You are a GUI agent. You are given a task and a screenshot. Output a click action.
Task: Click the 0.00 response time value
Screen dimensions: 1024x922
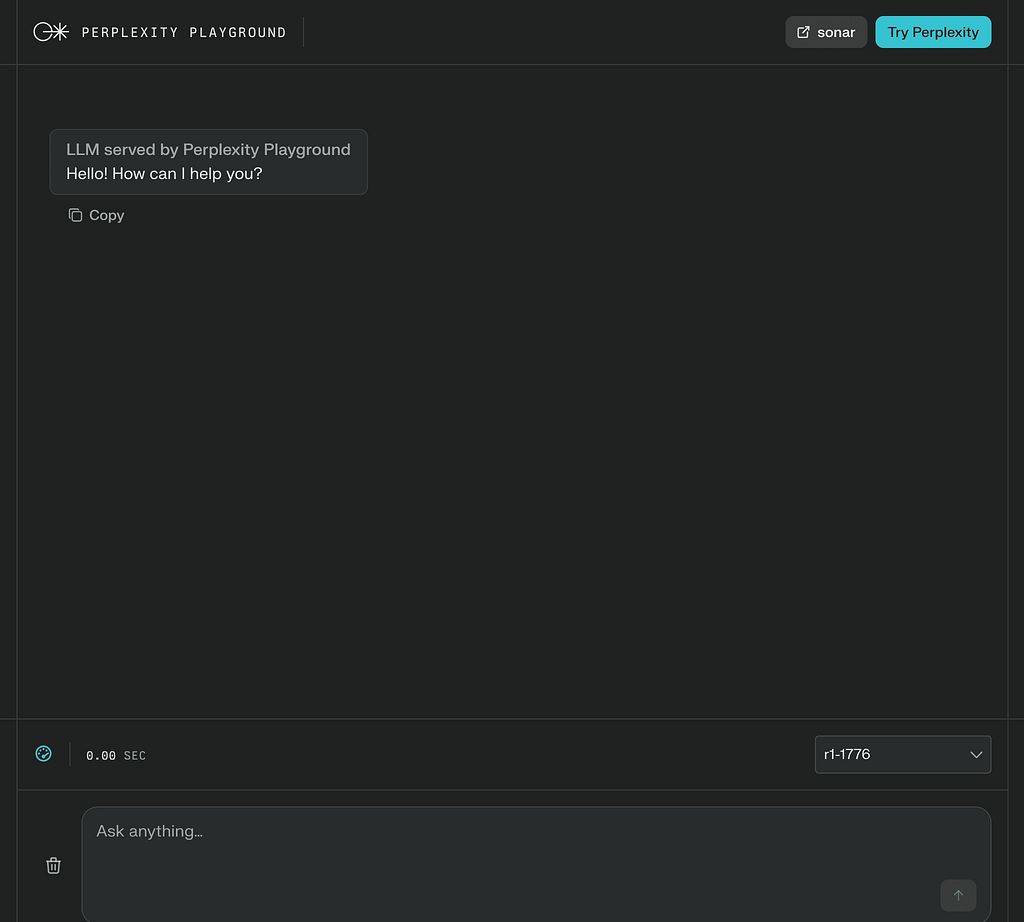[x=101, y=756]
